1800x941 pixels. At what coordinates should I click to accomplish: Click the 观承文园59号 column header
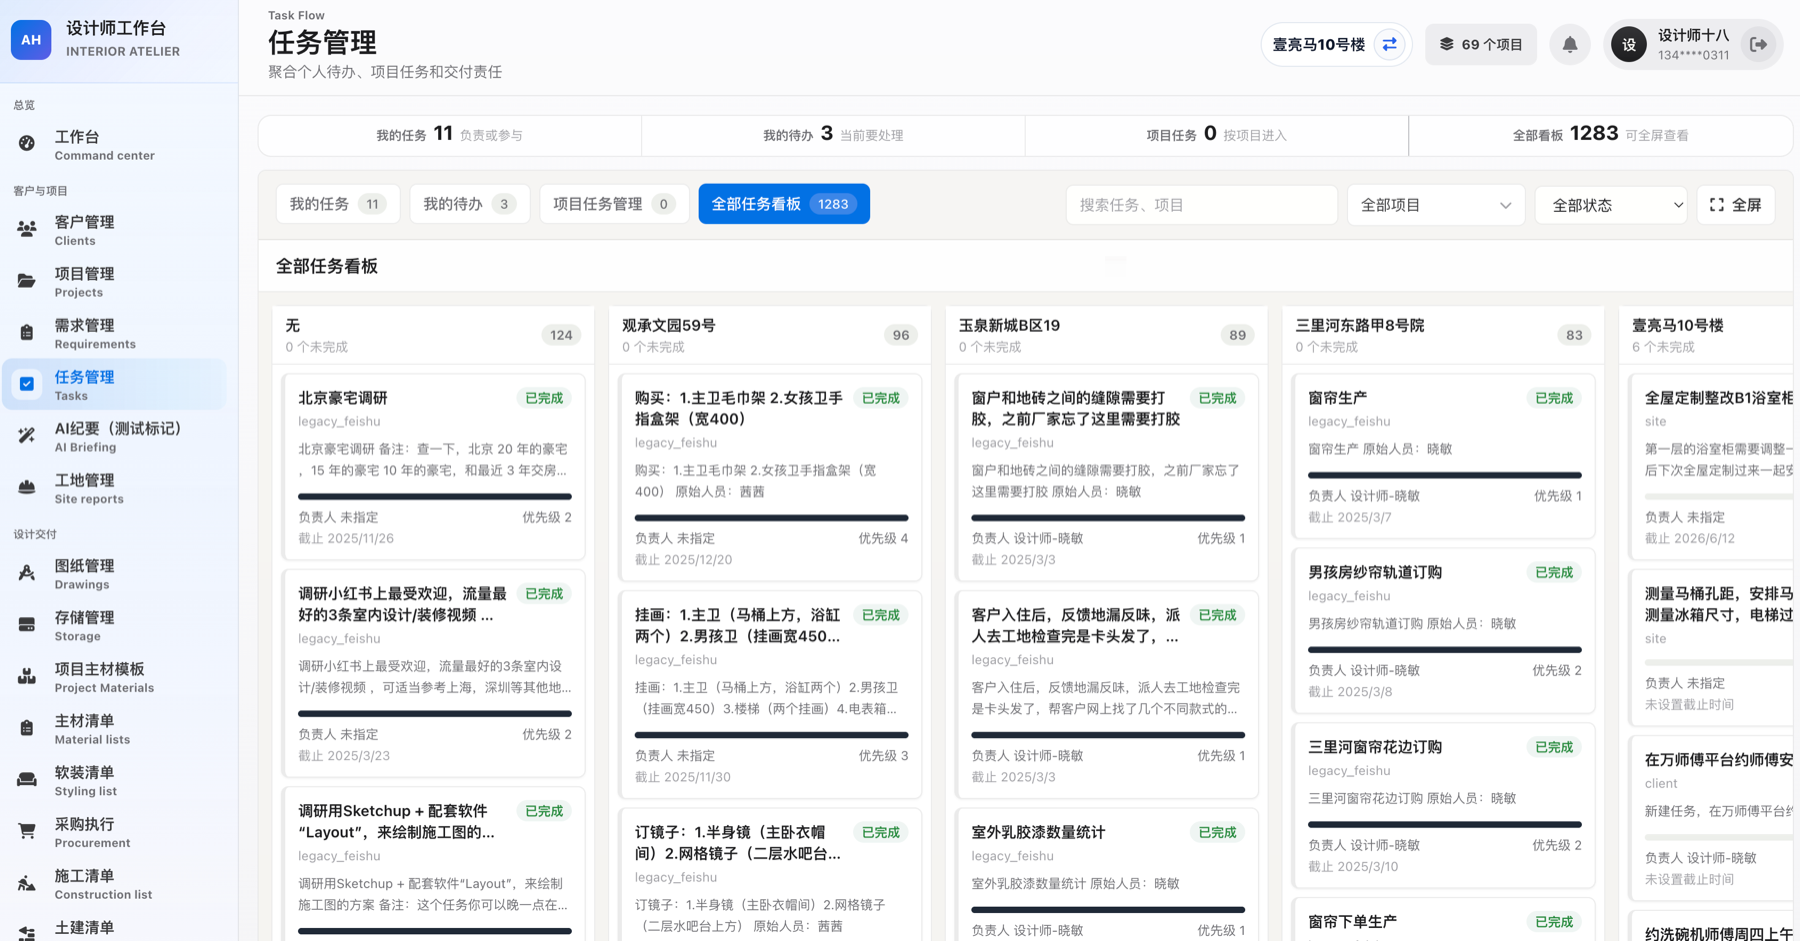[769, 335]
